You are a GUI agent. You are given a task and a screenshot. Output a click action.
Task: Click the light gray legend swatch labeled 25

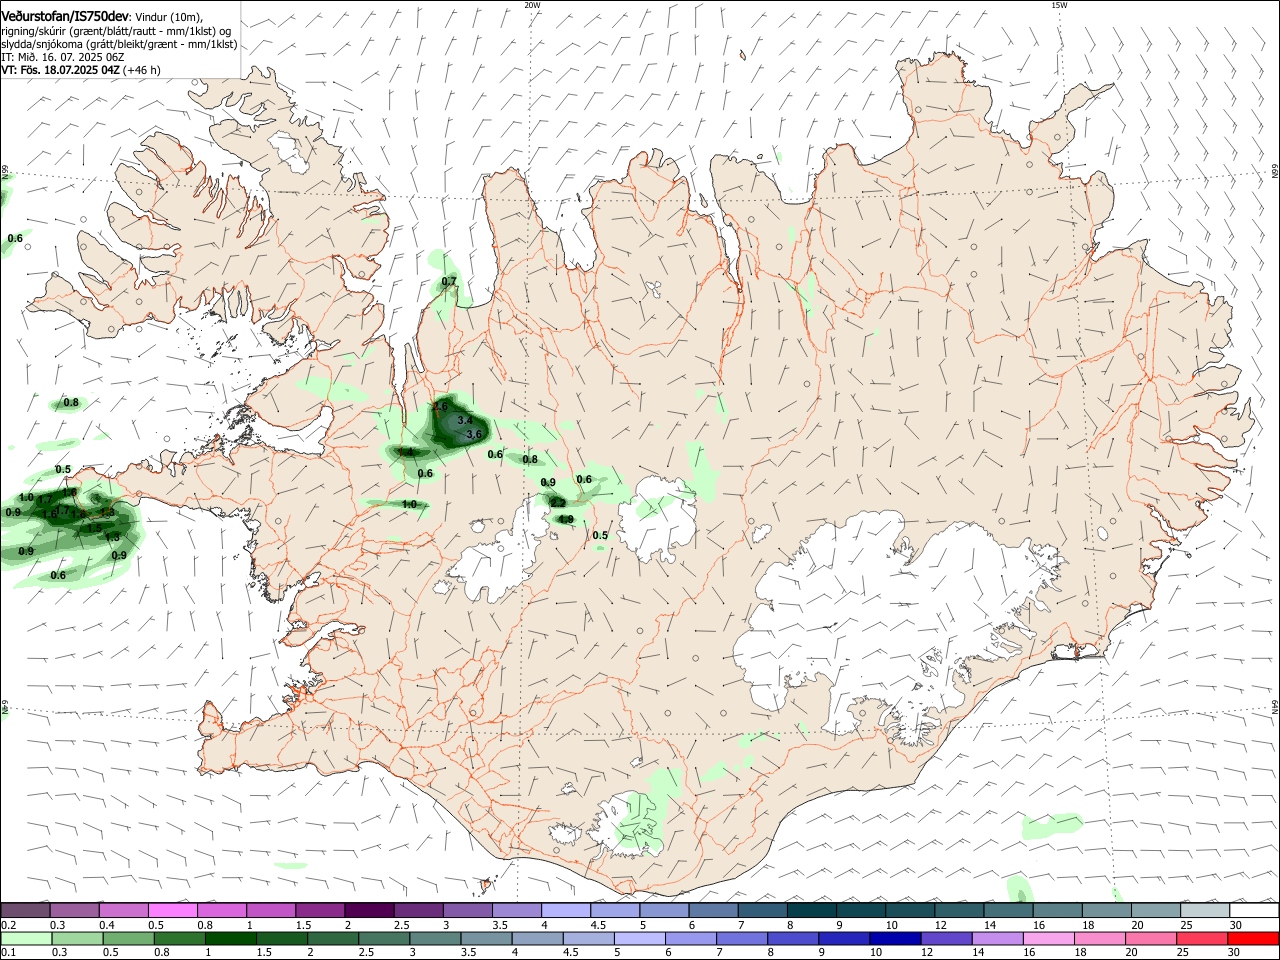pyautogui.click(x=1206, y=910)
